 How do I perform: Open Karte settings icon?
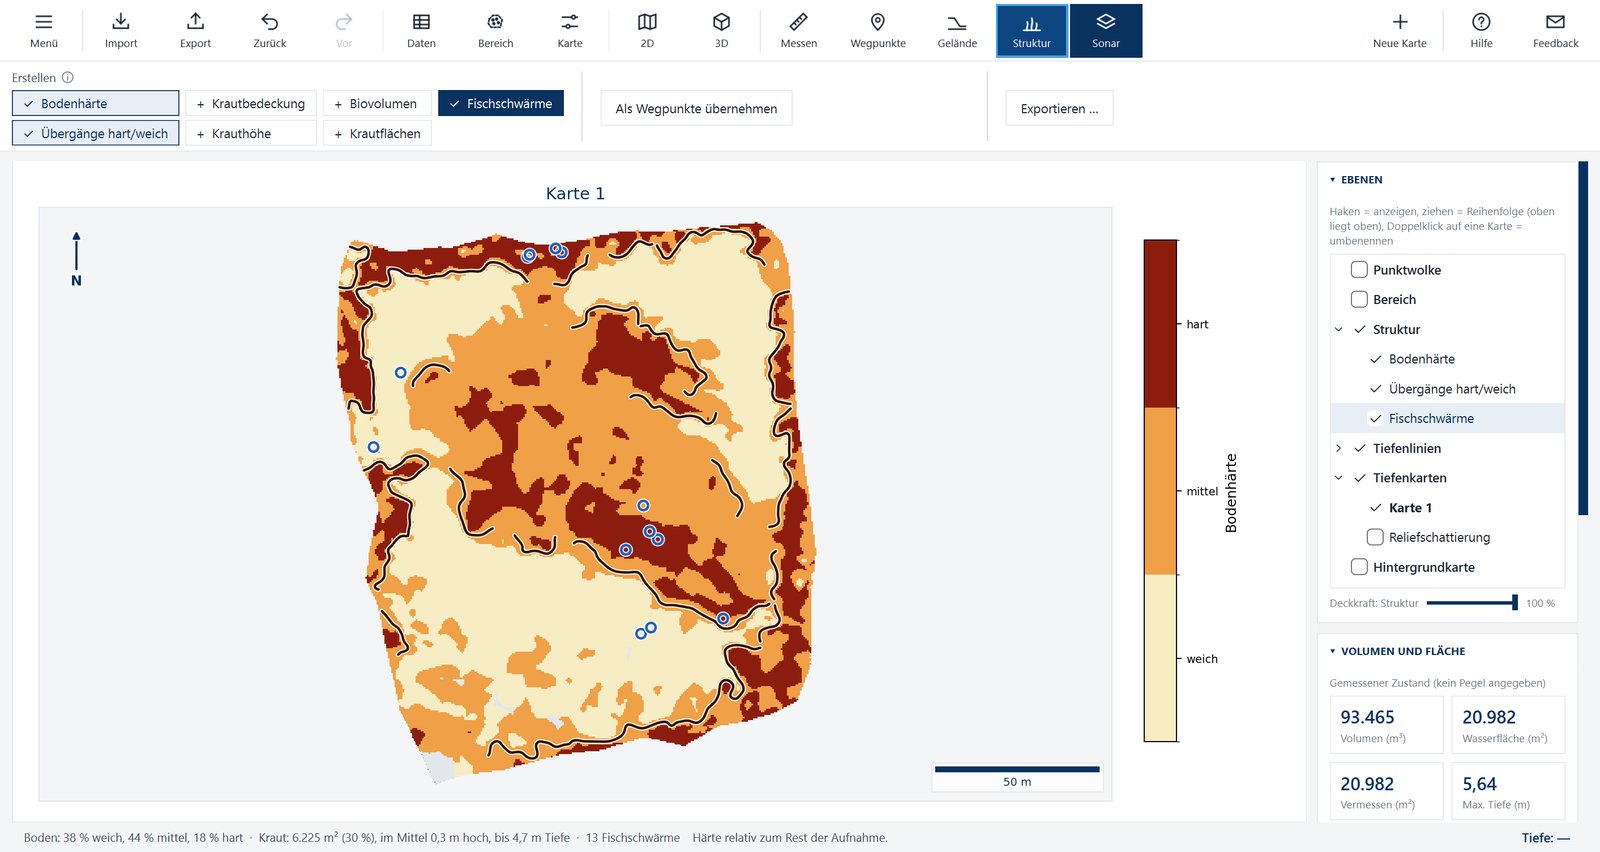(570, 22)
